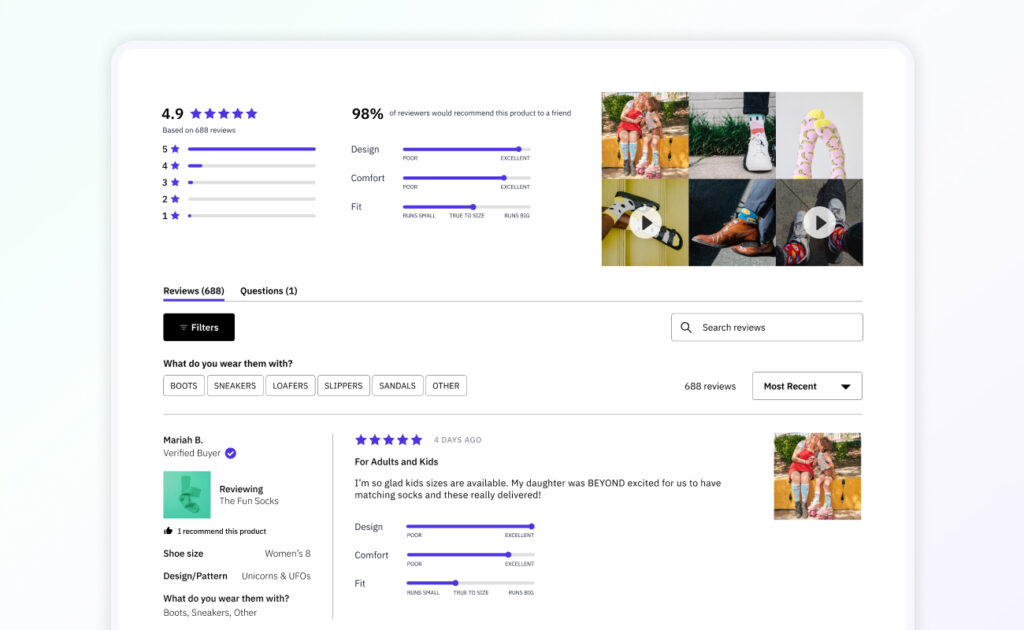Click the 'For Adults and Kids' review title

click(396, 462)
